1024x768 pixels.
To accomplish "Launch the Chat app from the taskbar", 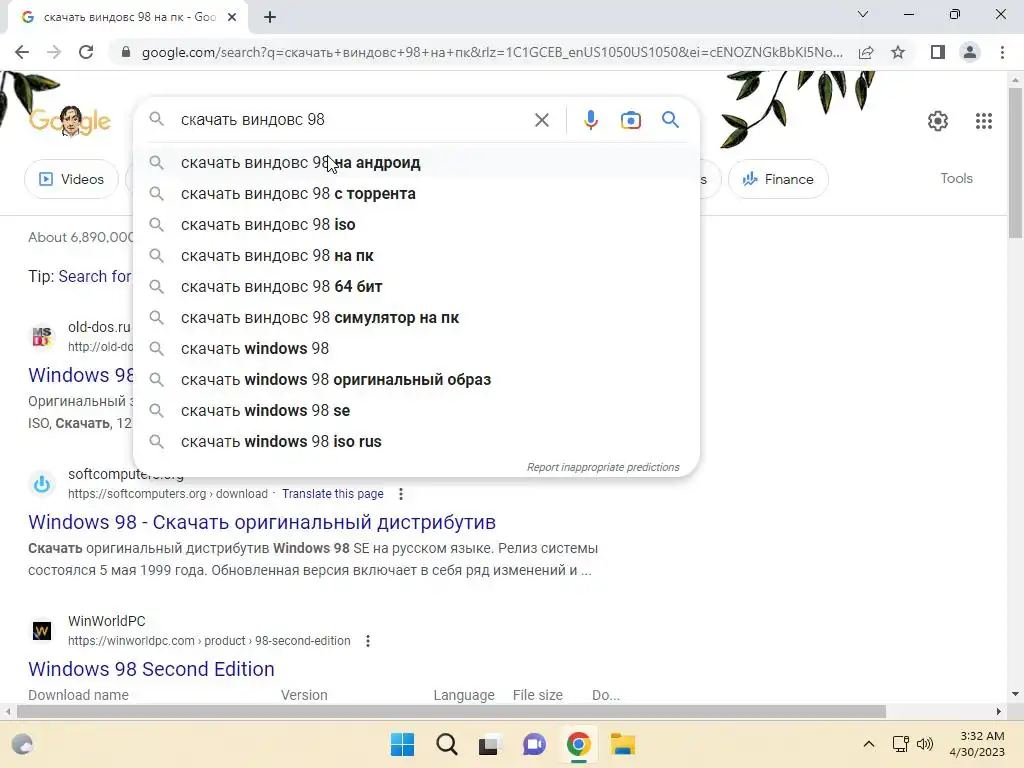I will click(x=534, y=744).
